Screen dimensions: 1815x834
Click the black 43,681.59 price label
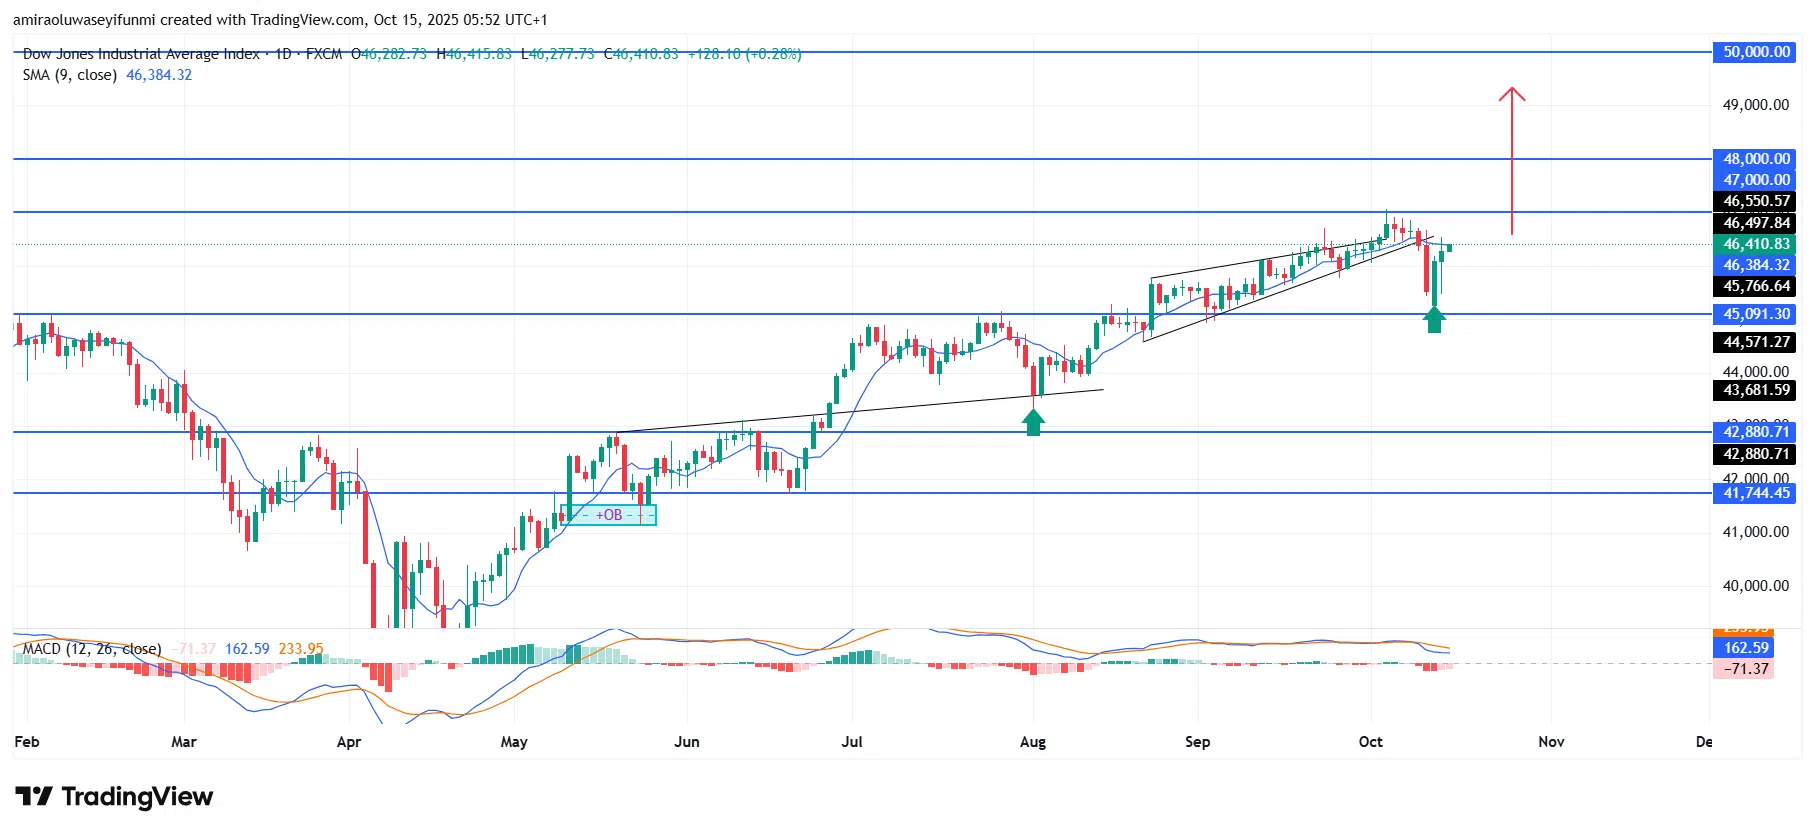coord(1755,390)
